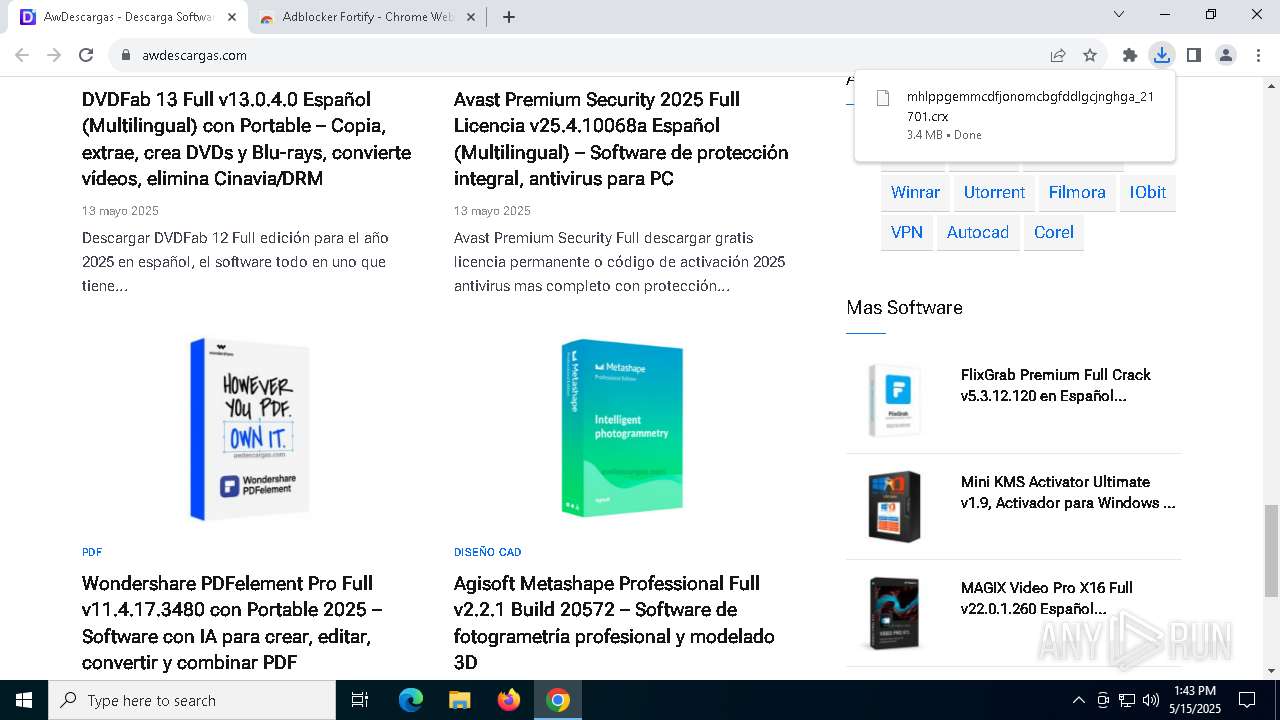Screen dimensions: 1280x720
Task: Open the Extensions puzzle icon
Action: click(1130, 55)
